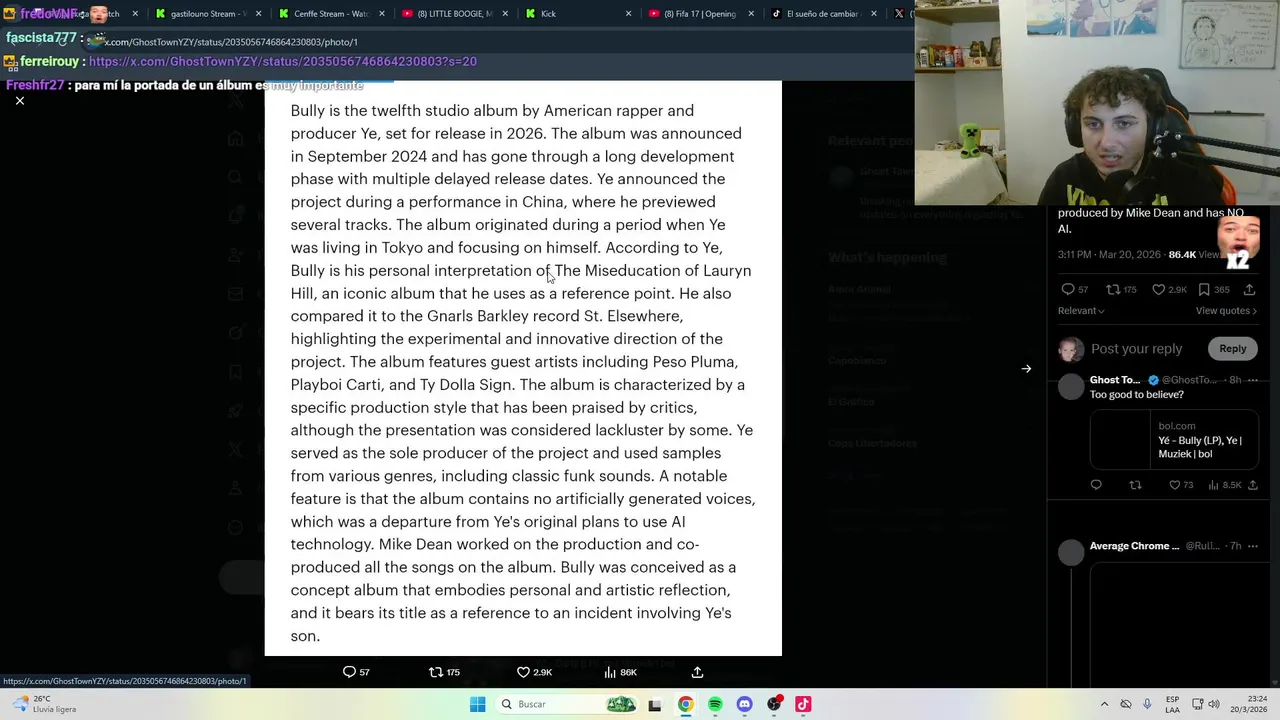Close the photo viewer with the X
The height and width of the screenshot is (720, 1280).
pyautogui.click(x=19, y=101)
